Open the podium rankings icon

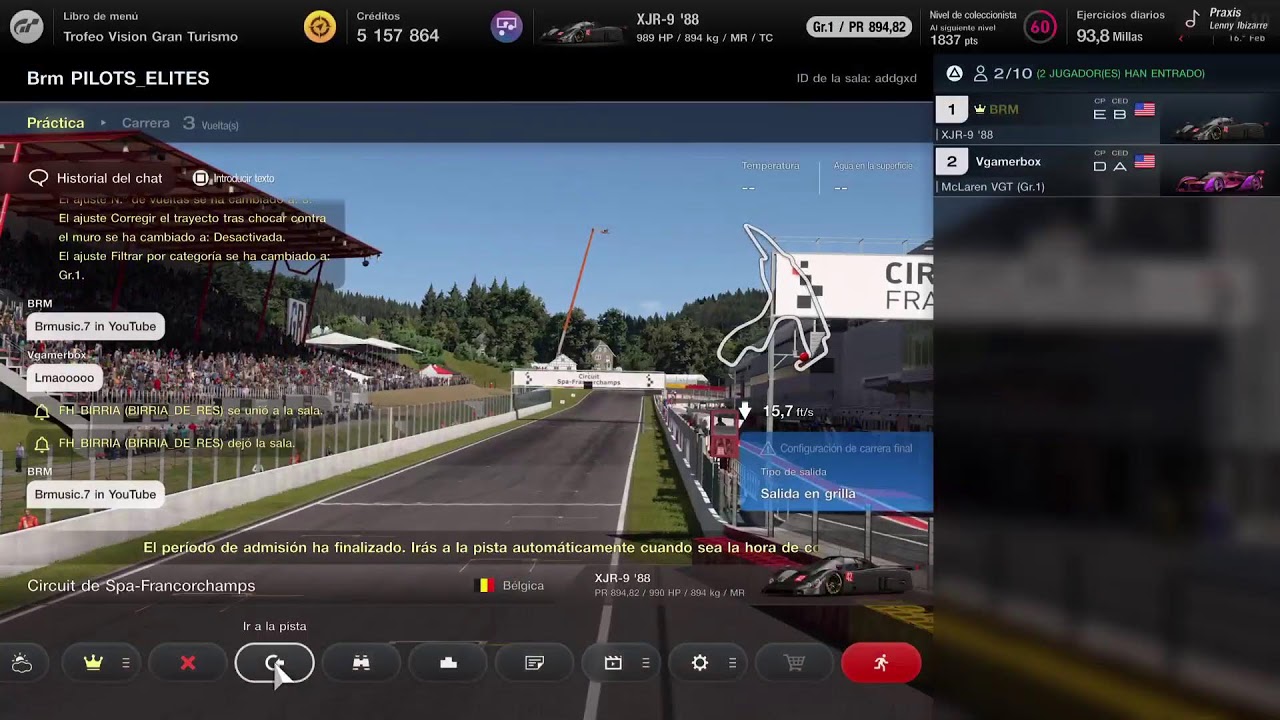pyautogui.click(x=448, y=663)
